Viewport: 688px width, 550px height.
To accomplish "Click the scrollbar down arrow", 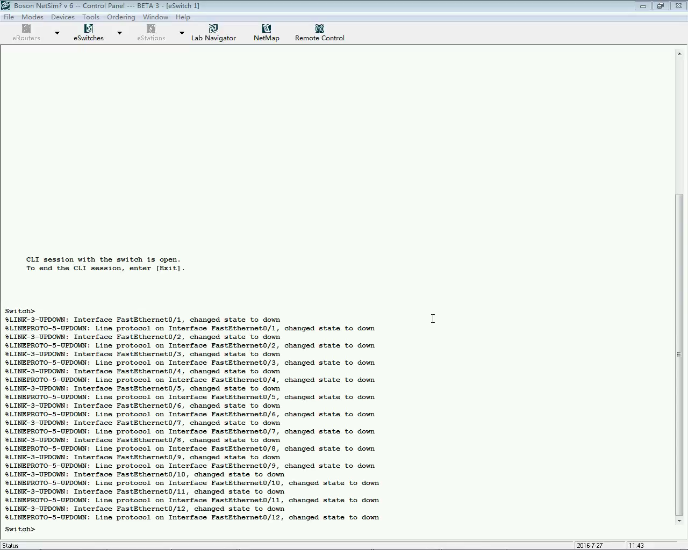I will pyautogui.click(x=679, y=521).
